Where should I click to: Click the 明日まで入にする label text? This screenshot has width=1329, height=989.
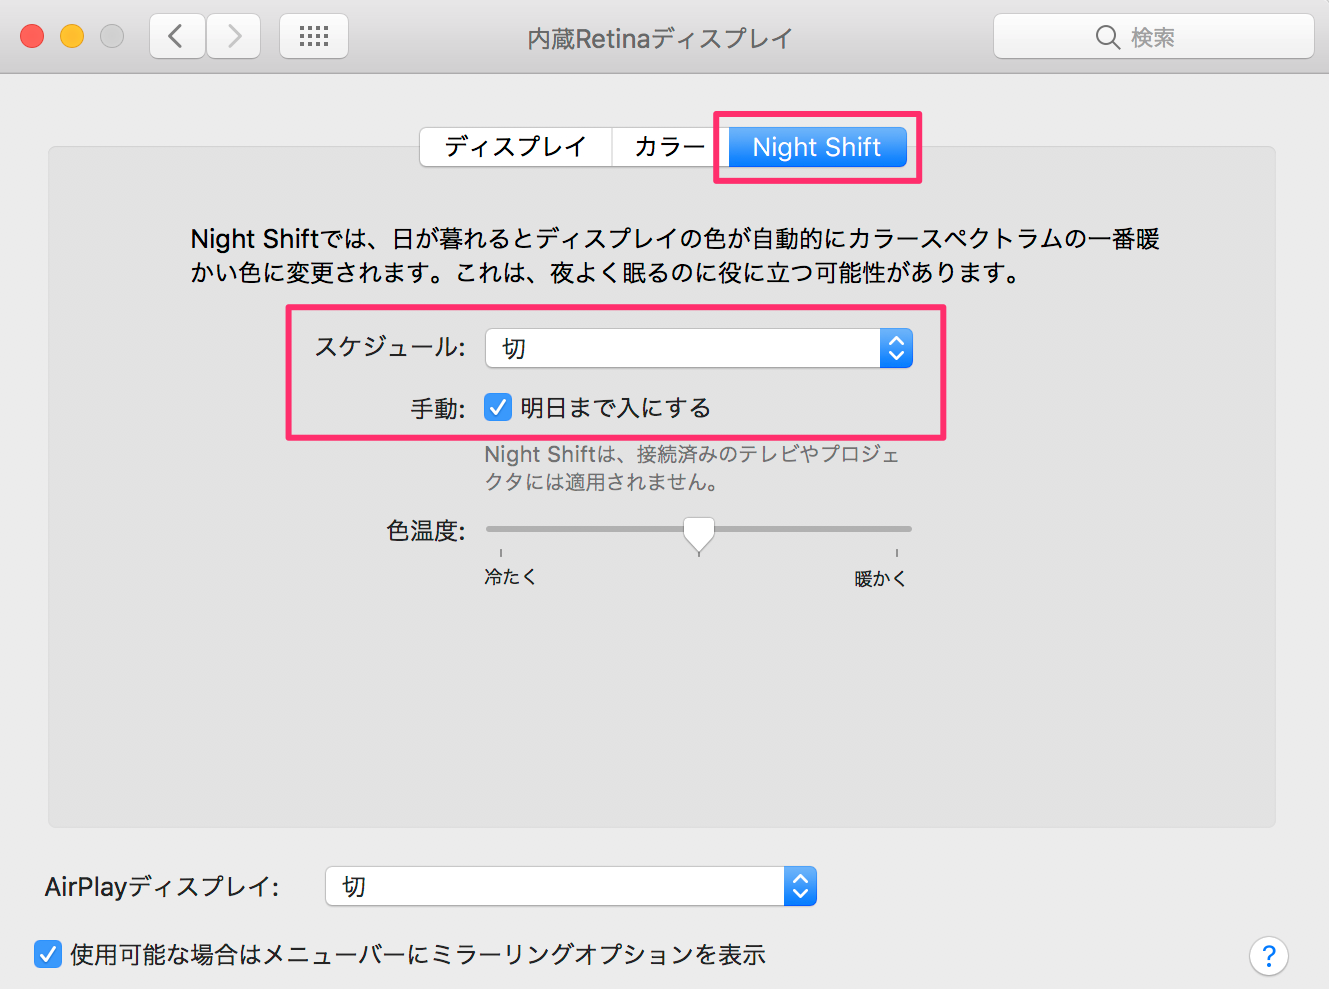[615, 408]
